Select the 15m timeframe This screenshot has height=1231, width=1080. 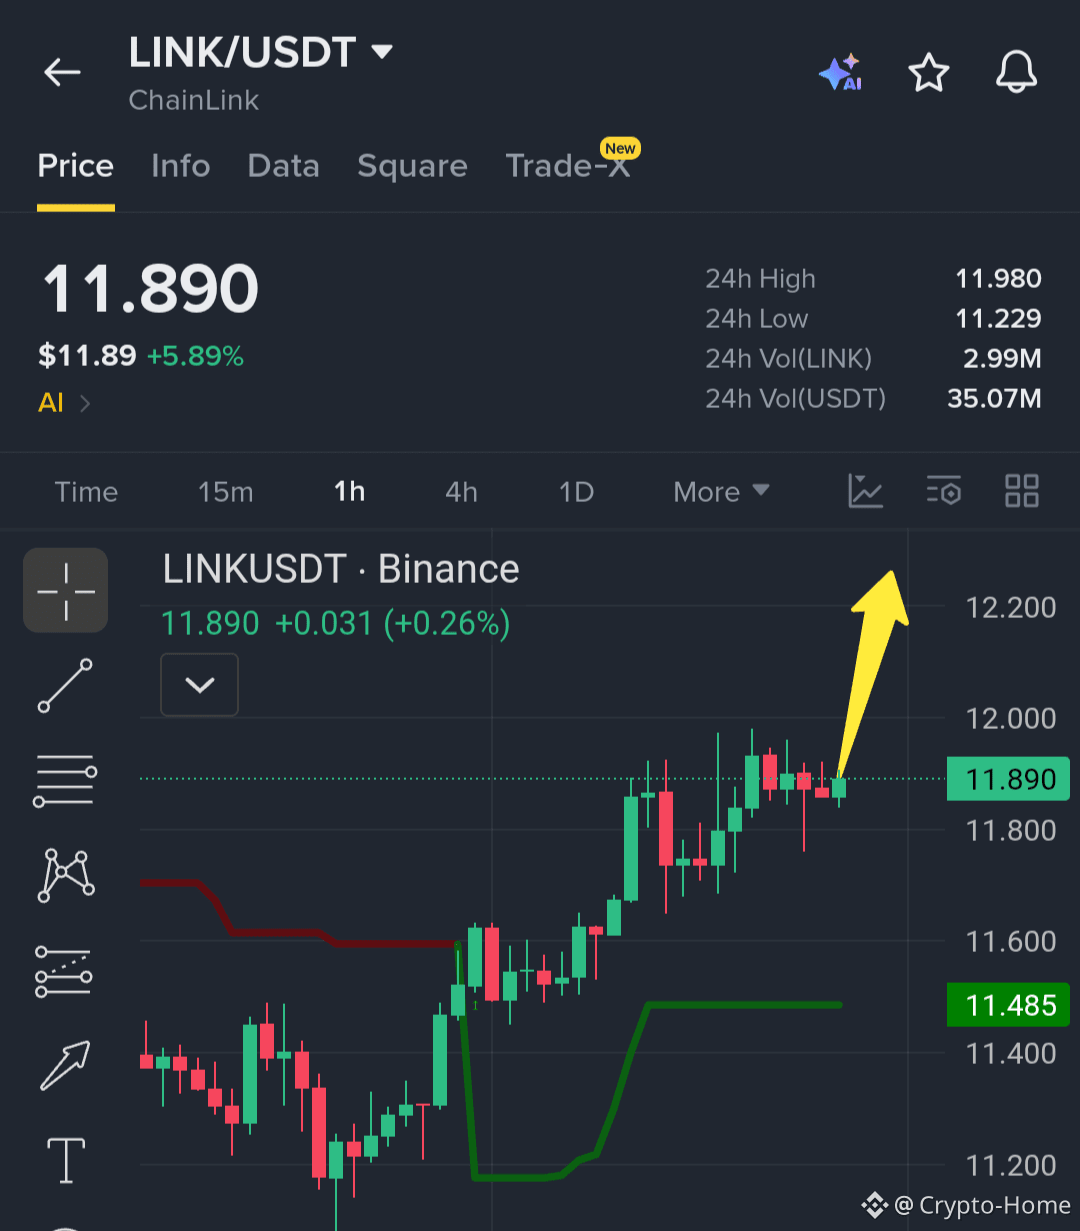point(226,492)
